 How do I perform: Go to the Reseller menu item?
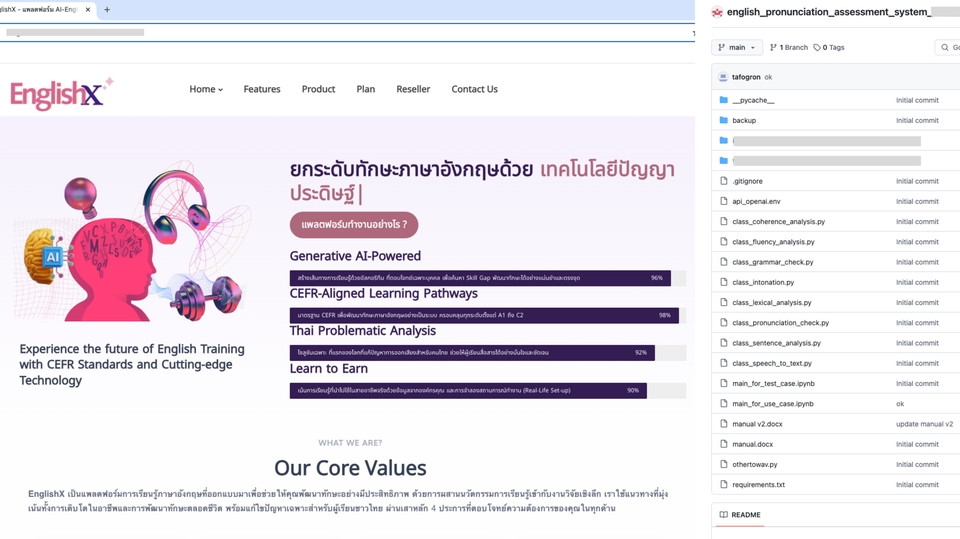413,89
